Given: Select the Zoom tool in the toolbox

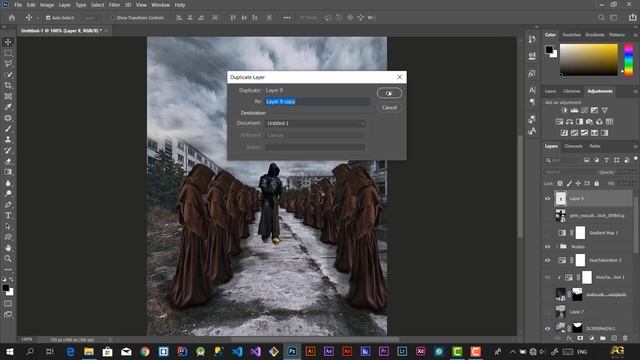Looking at the screenshot, I should pyautogui.click(x=8, y=259).
